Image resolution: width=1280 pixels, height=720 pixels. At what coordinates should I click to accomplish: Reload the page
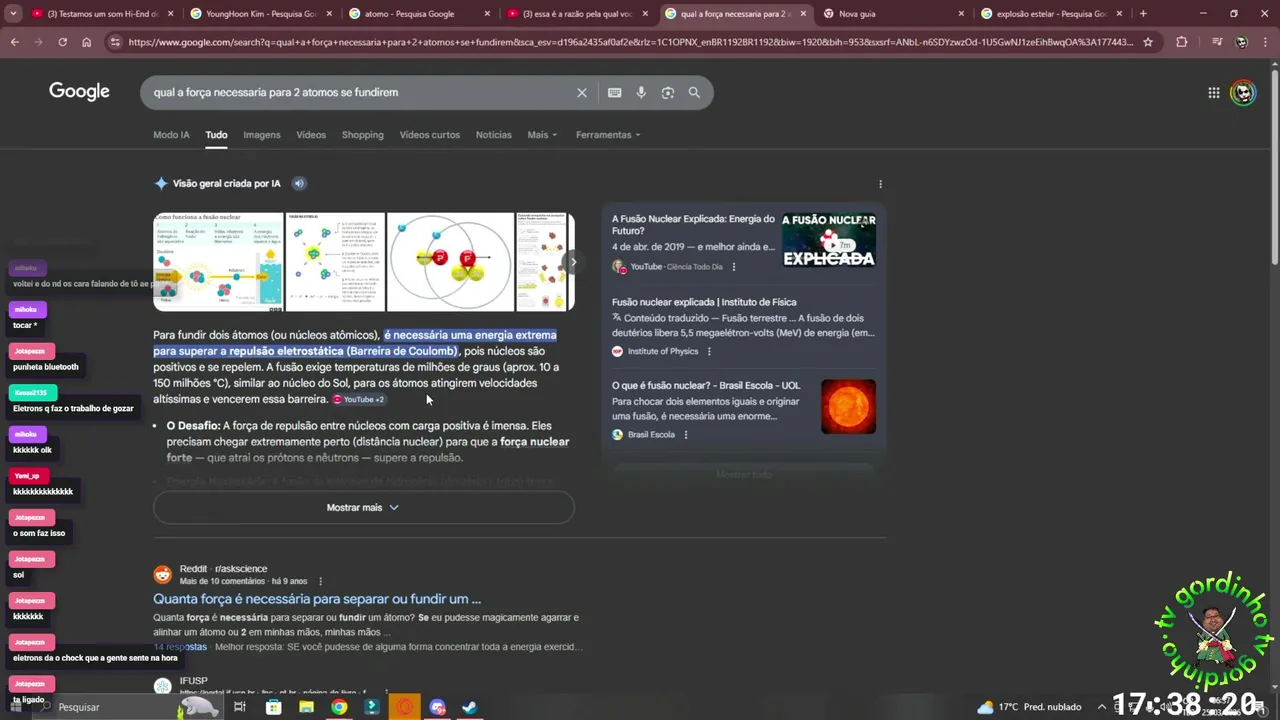point(62,42)
